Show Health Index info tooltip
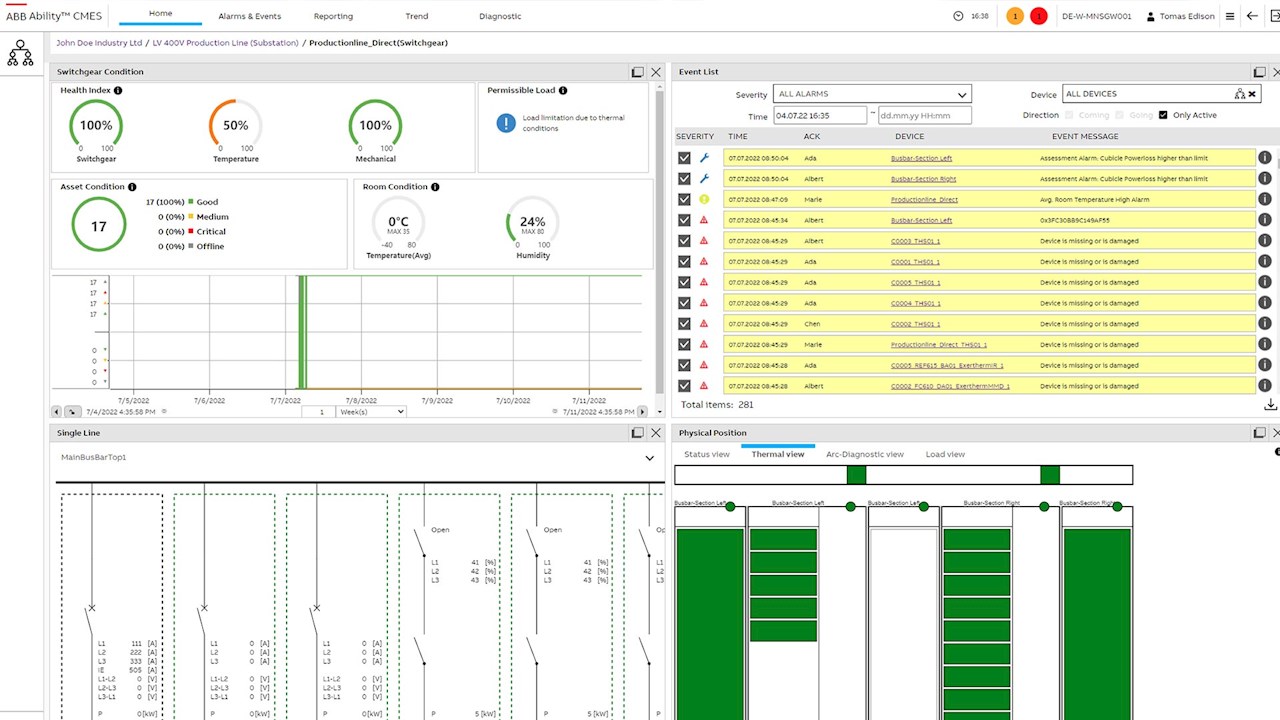 point(118,90)
